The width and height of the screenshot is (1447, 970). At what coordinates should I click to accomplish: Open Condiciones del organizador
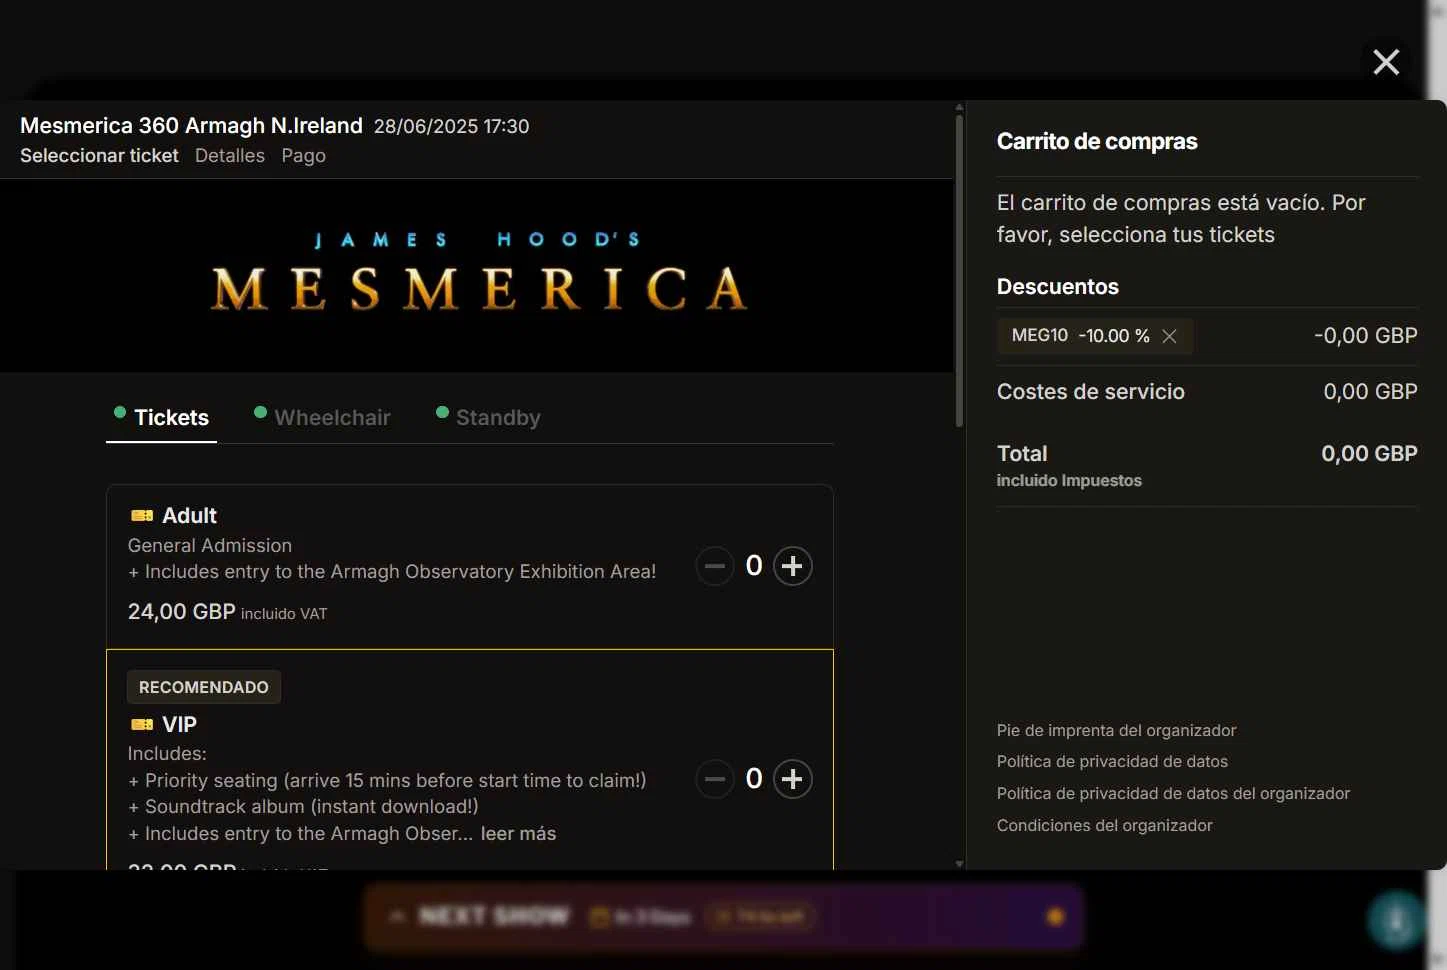pyautogui.click(x=1104, y=825)
